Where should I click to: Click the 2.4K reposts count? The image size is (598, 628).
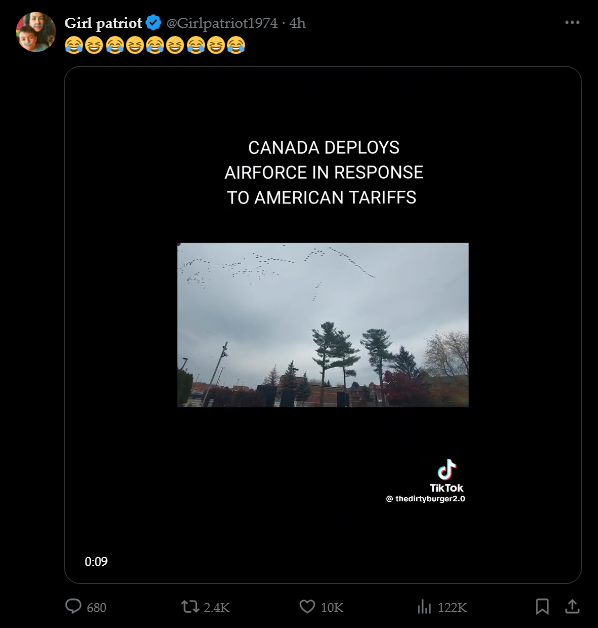coord(216,608)
